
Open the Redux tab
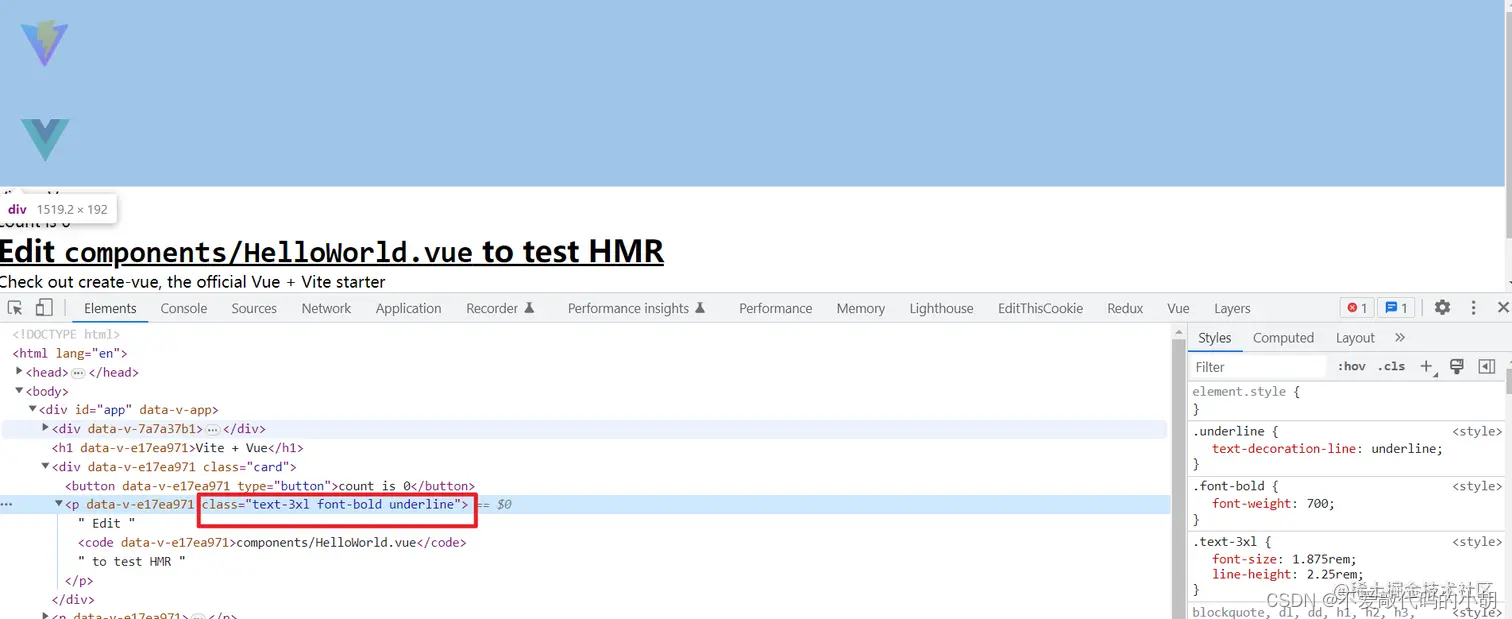(1125, 308)
